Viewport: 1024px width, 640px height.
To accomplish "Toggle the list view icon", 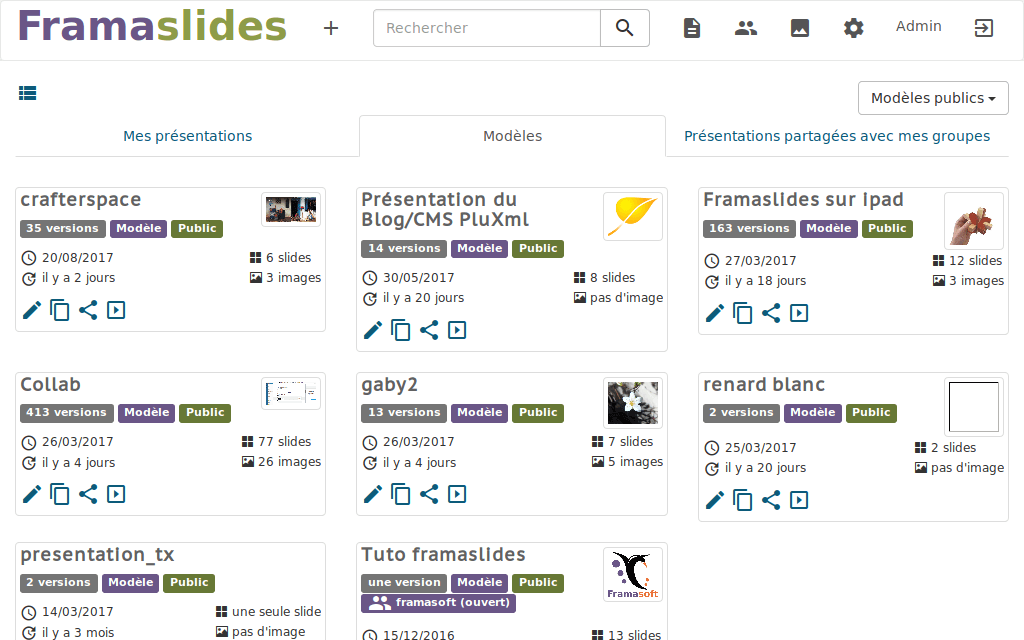I will pyautogui.click(x=28, y=93).
